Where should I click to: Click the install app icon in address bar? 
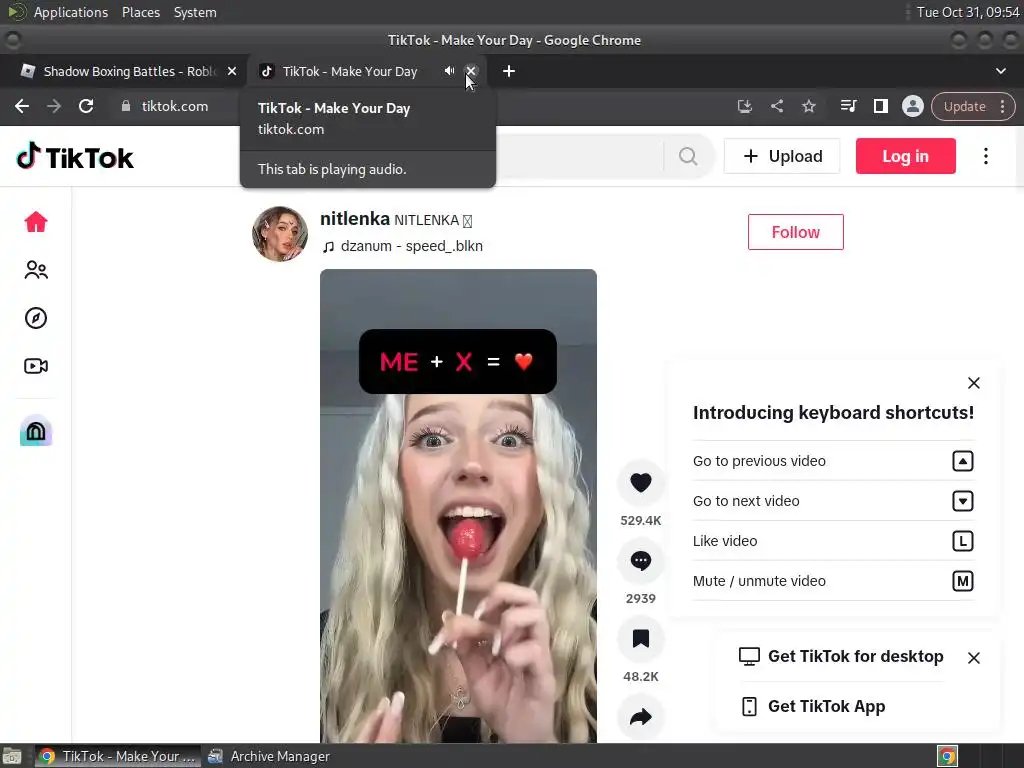[x=744, y=106]
